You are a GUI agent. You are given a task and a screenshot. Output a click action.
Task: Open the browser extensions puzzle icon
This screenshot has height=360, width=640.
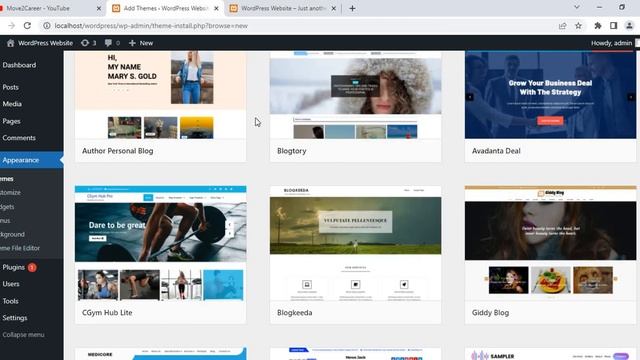(598, 26)
